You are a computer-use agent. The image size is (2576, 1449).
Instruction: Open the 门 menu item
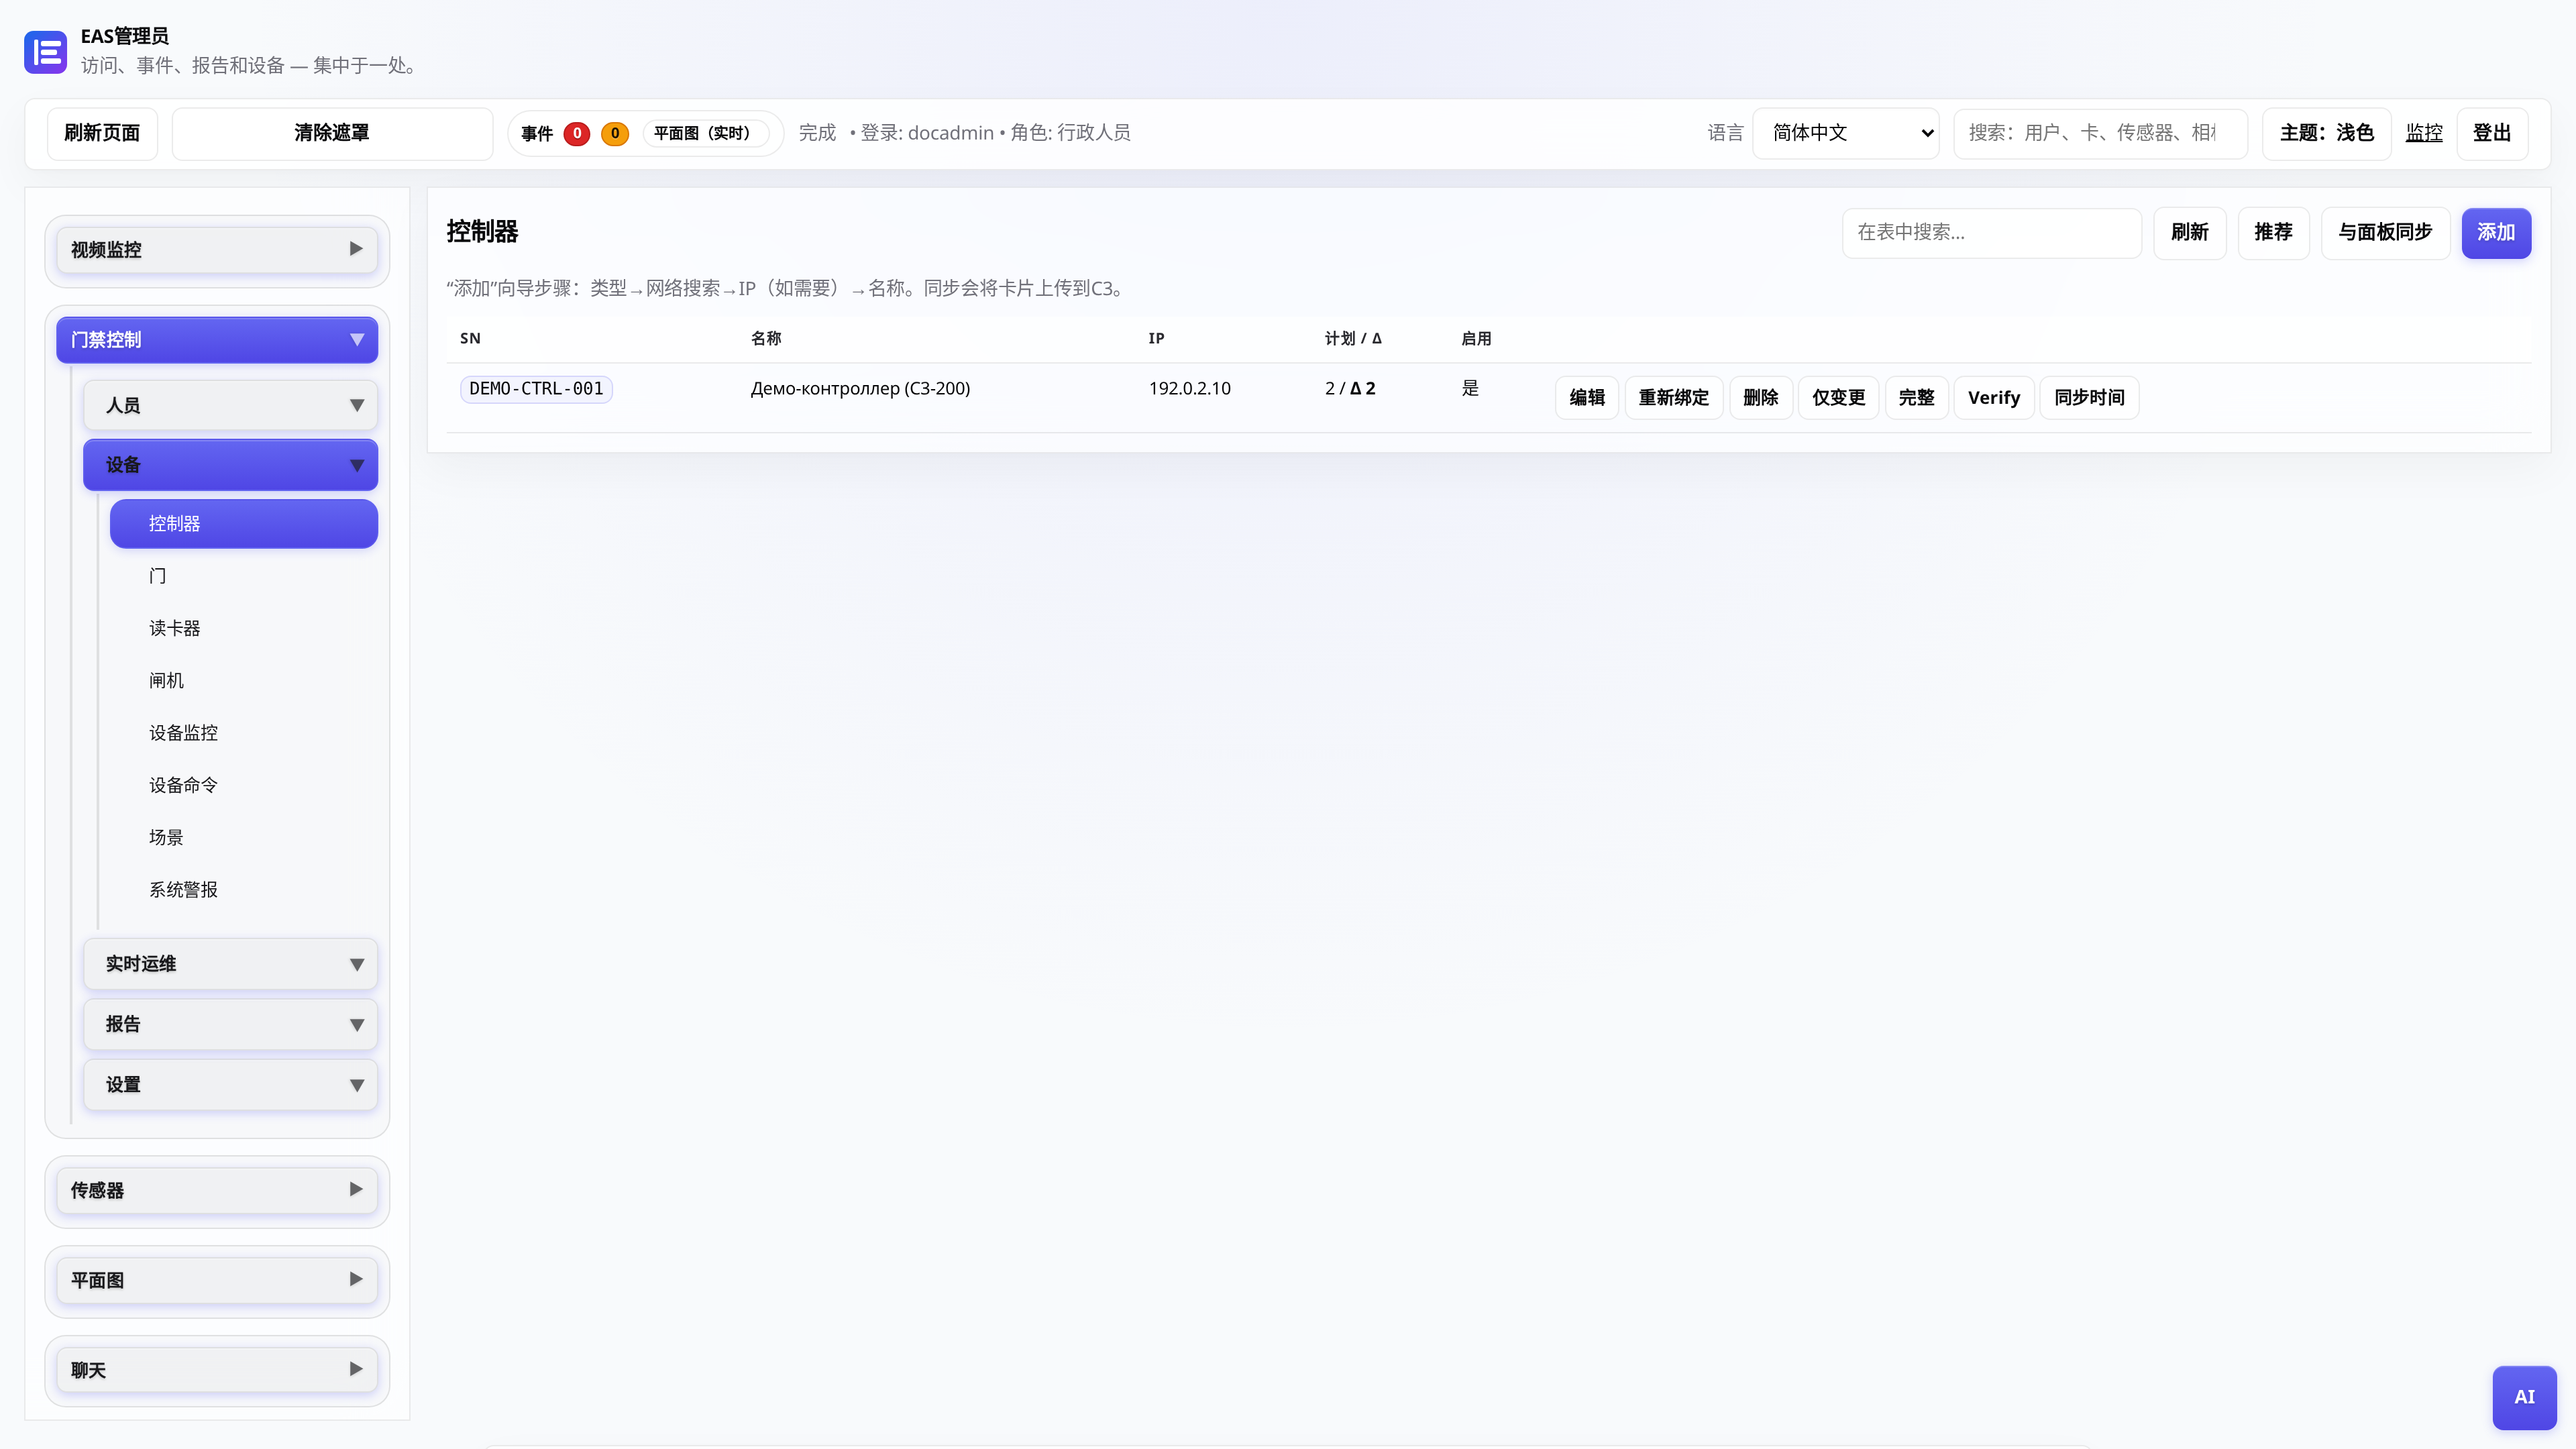244,576
